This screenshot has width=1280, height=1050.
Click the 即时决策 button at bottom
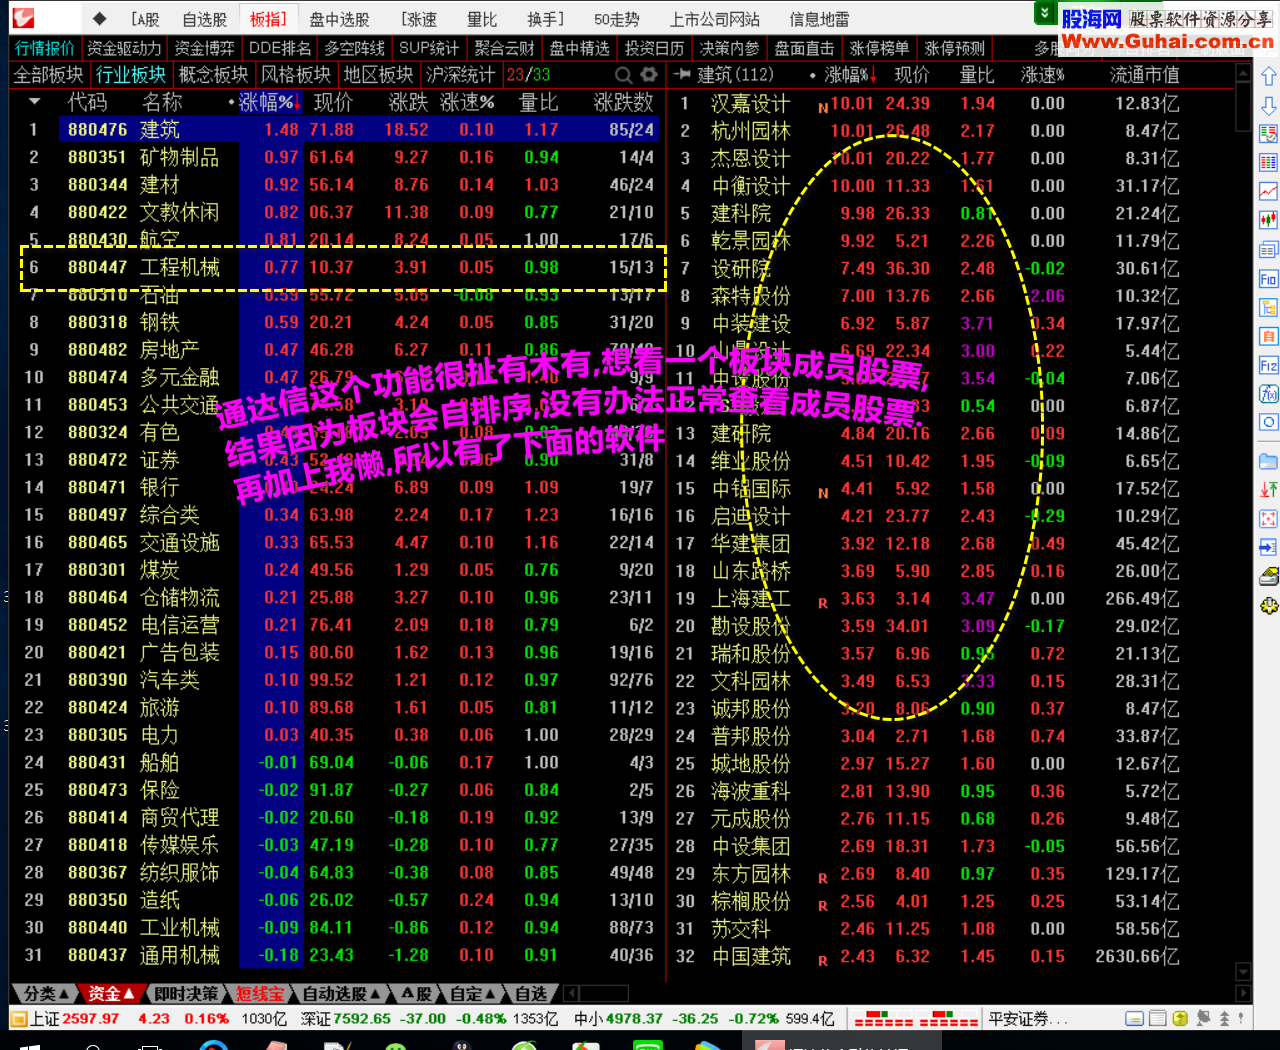pyautogui.click(x=185, y=994)
